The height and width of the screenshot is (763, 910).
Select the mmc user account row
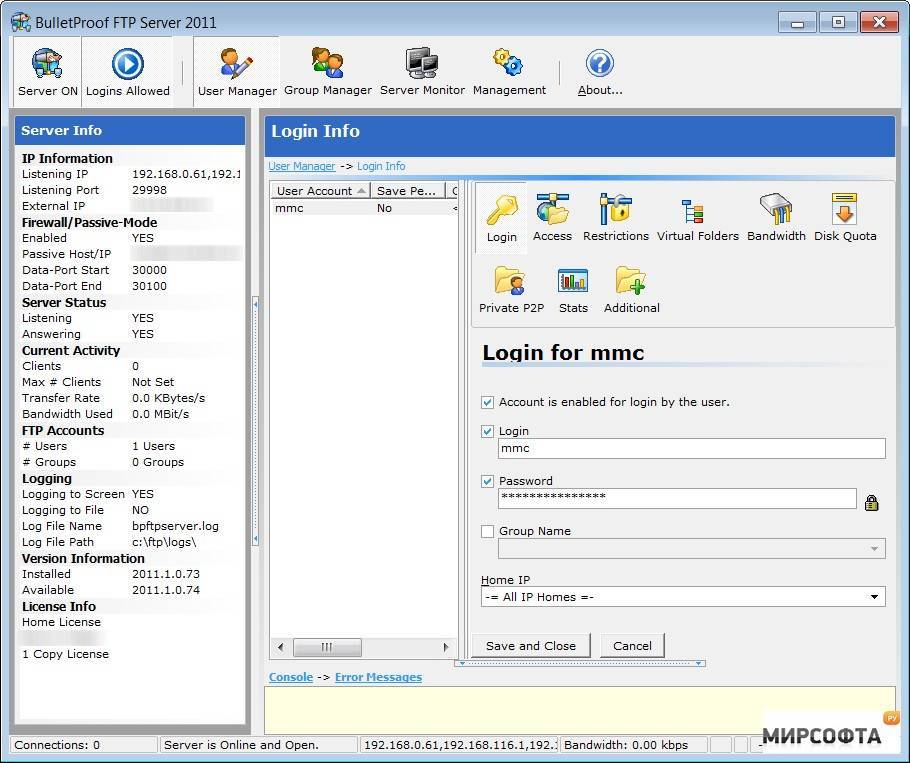pos(364,208)
